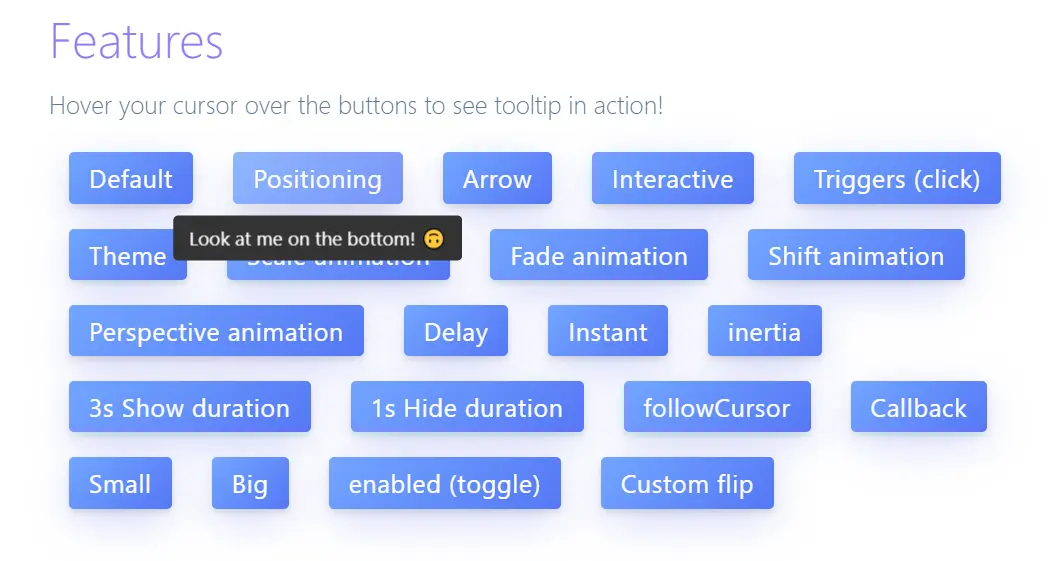Select the 1s Hide duration button
Viewport: 1057px width, 561px height.
coord(467,407)
